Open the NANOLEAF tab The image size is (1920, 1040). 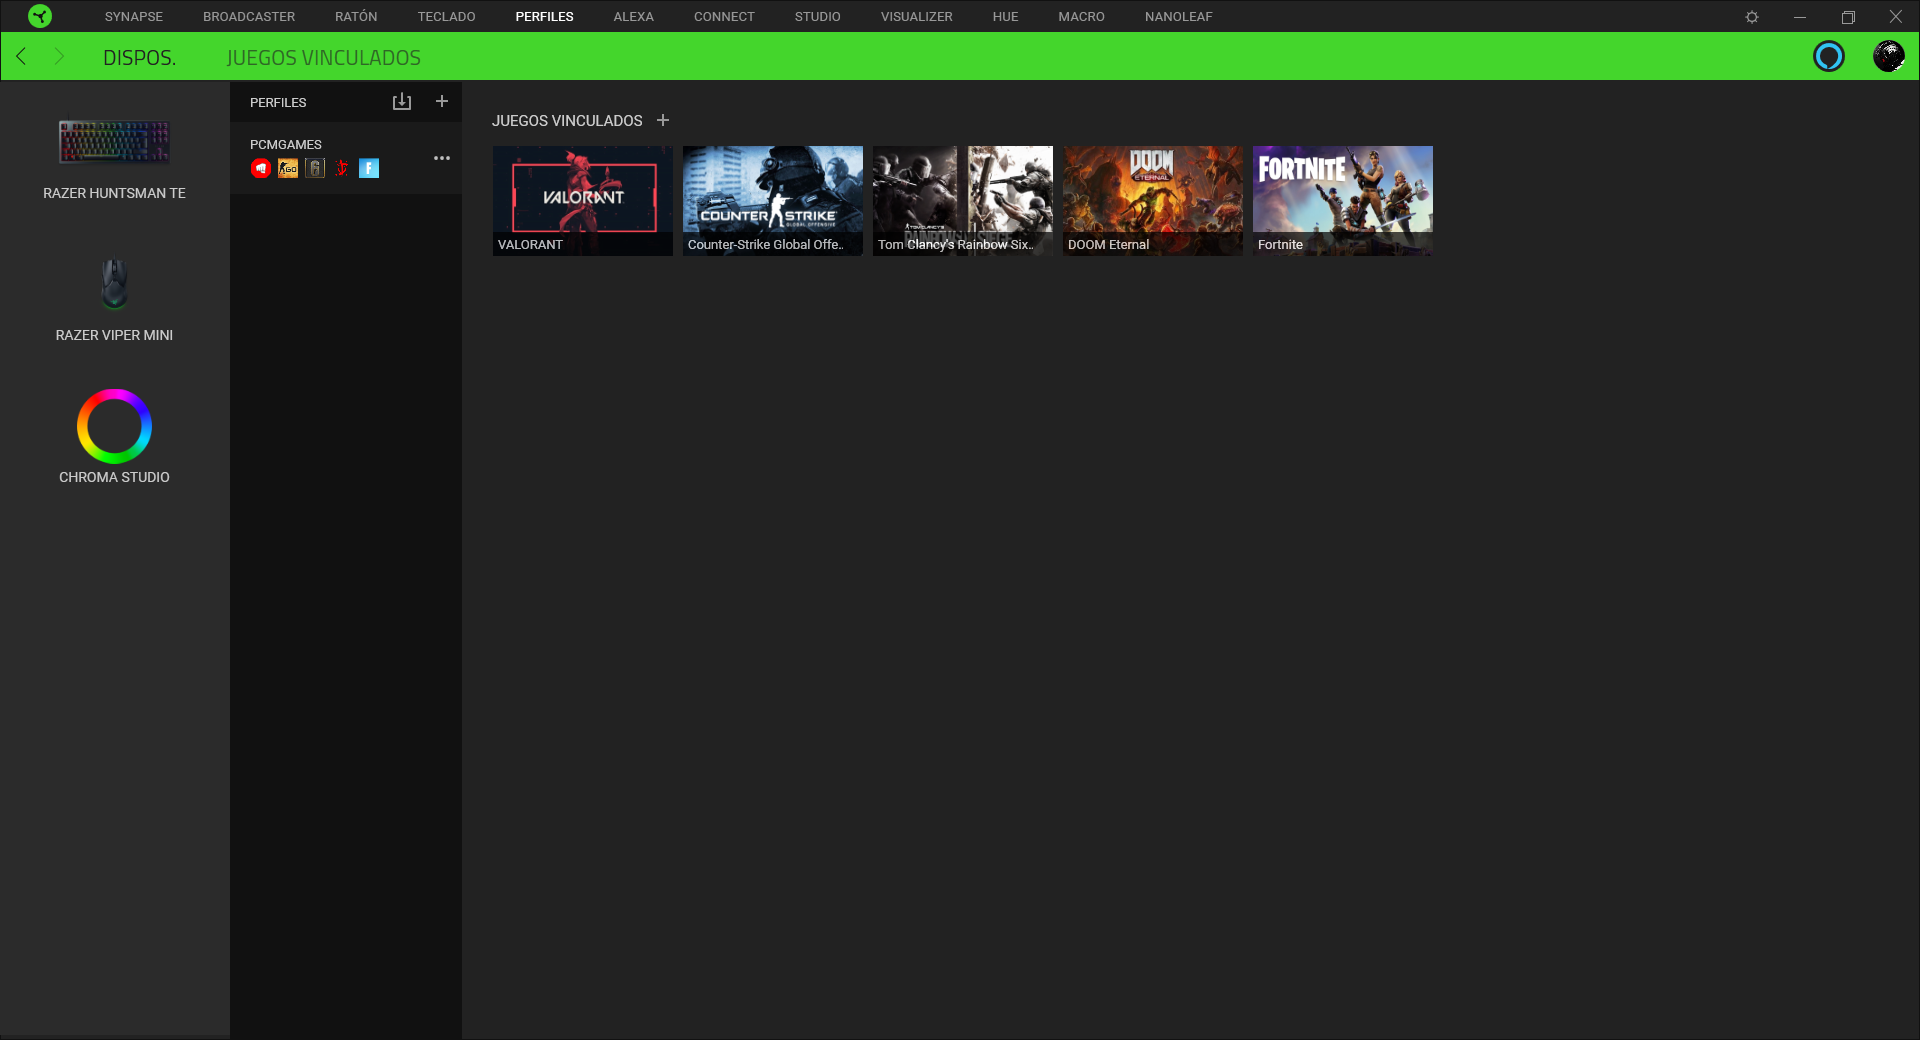point(1178,17)
